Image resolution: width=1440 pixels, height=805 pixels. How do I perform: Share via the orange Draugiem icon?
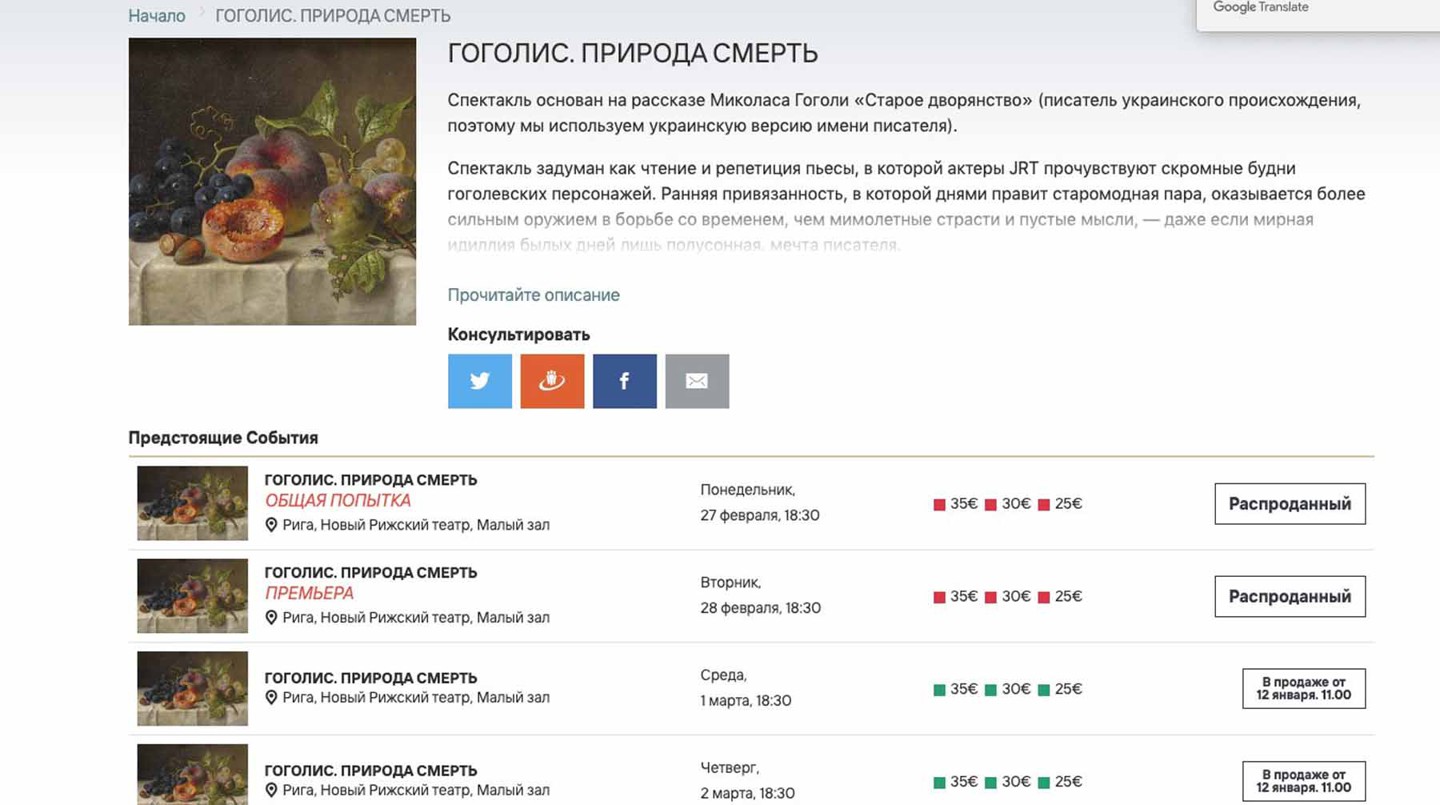pos(552,381)
